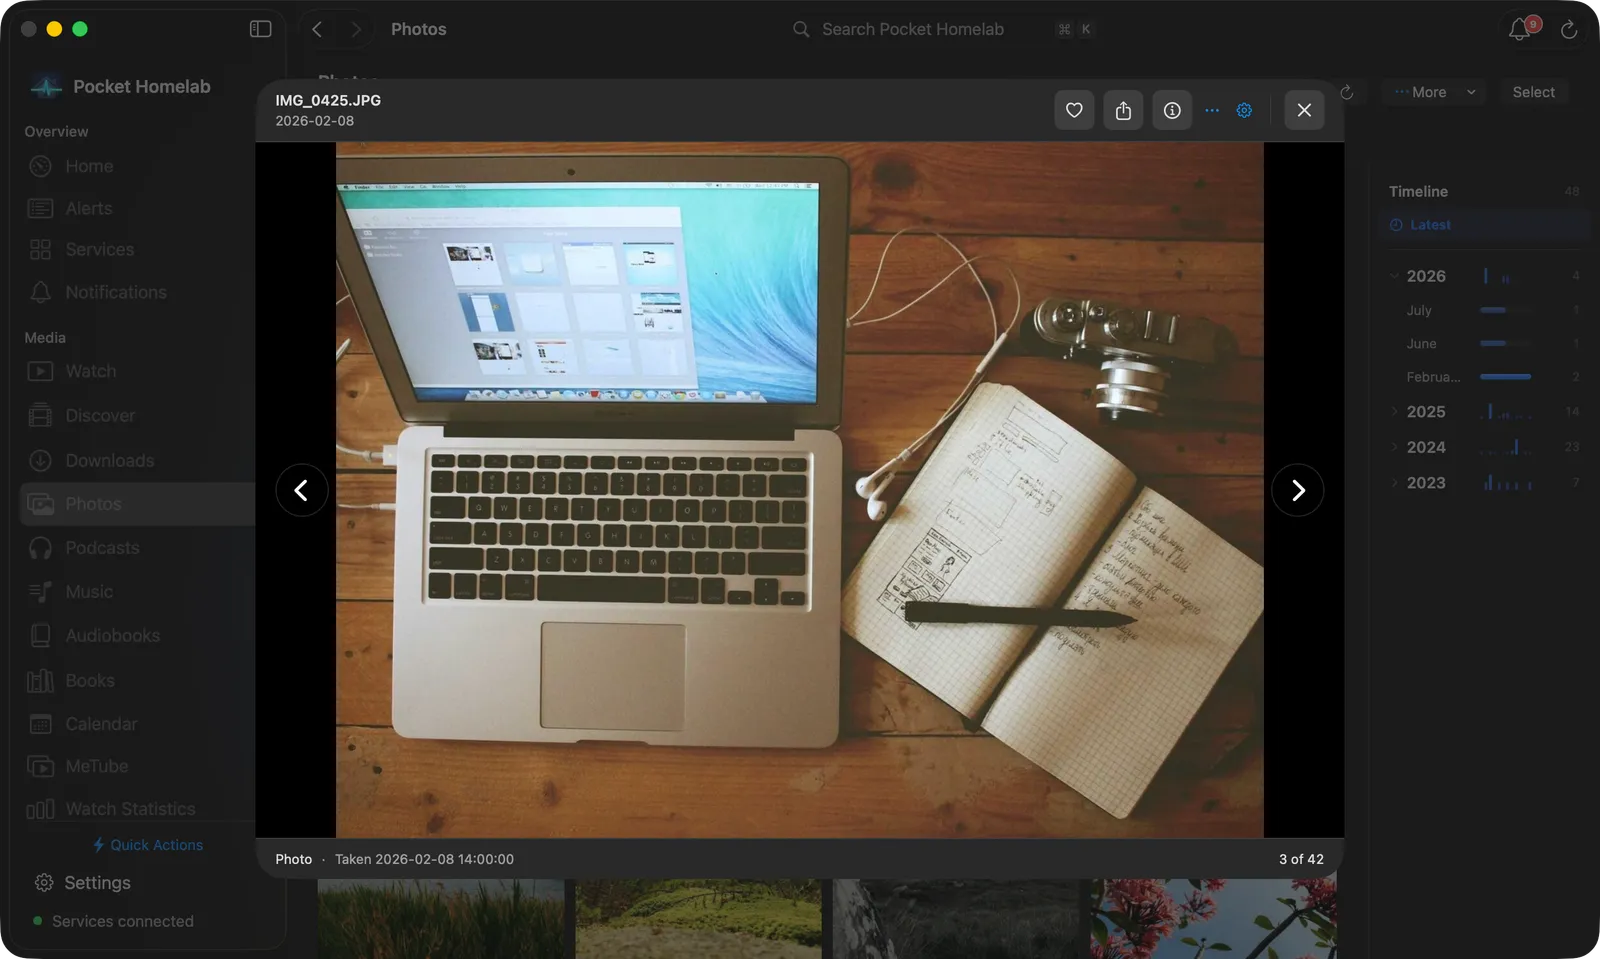Favorite IMG_0425.JPG with the heart icon

pyautogui.click(x=1074, y=110)
